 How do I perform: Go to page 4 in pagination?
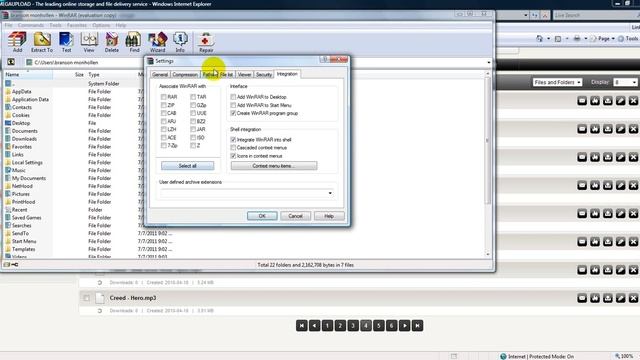(366, 325)
